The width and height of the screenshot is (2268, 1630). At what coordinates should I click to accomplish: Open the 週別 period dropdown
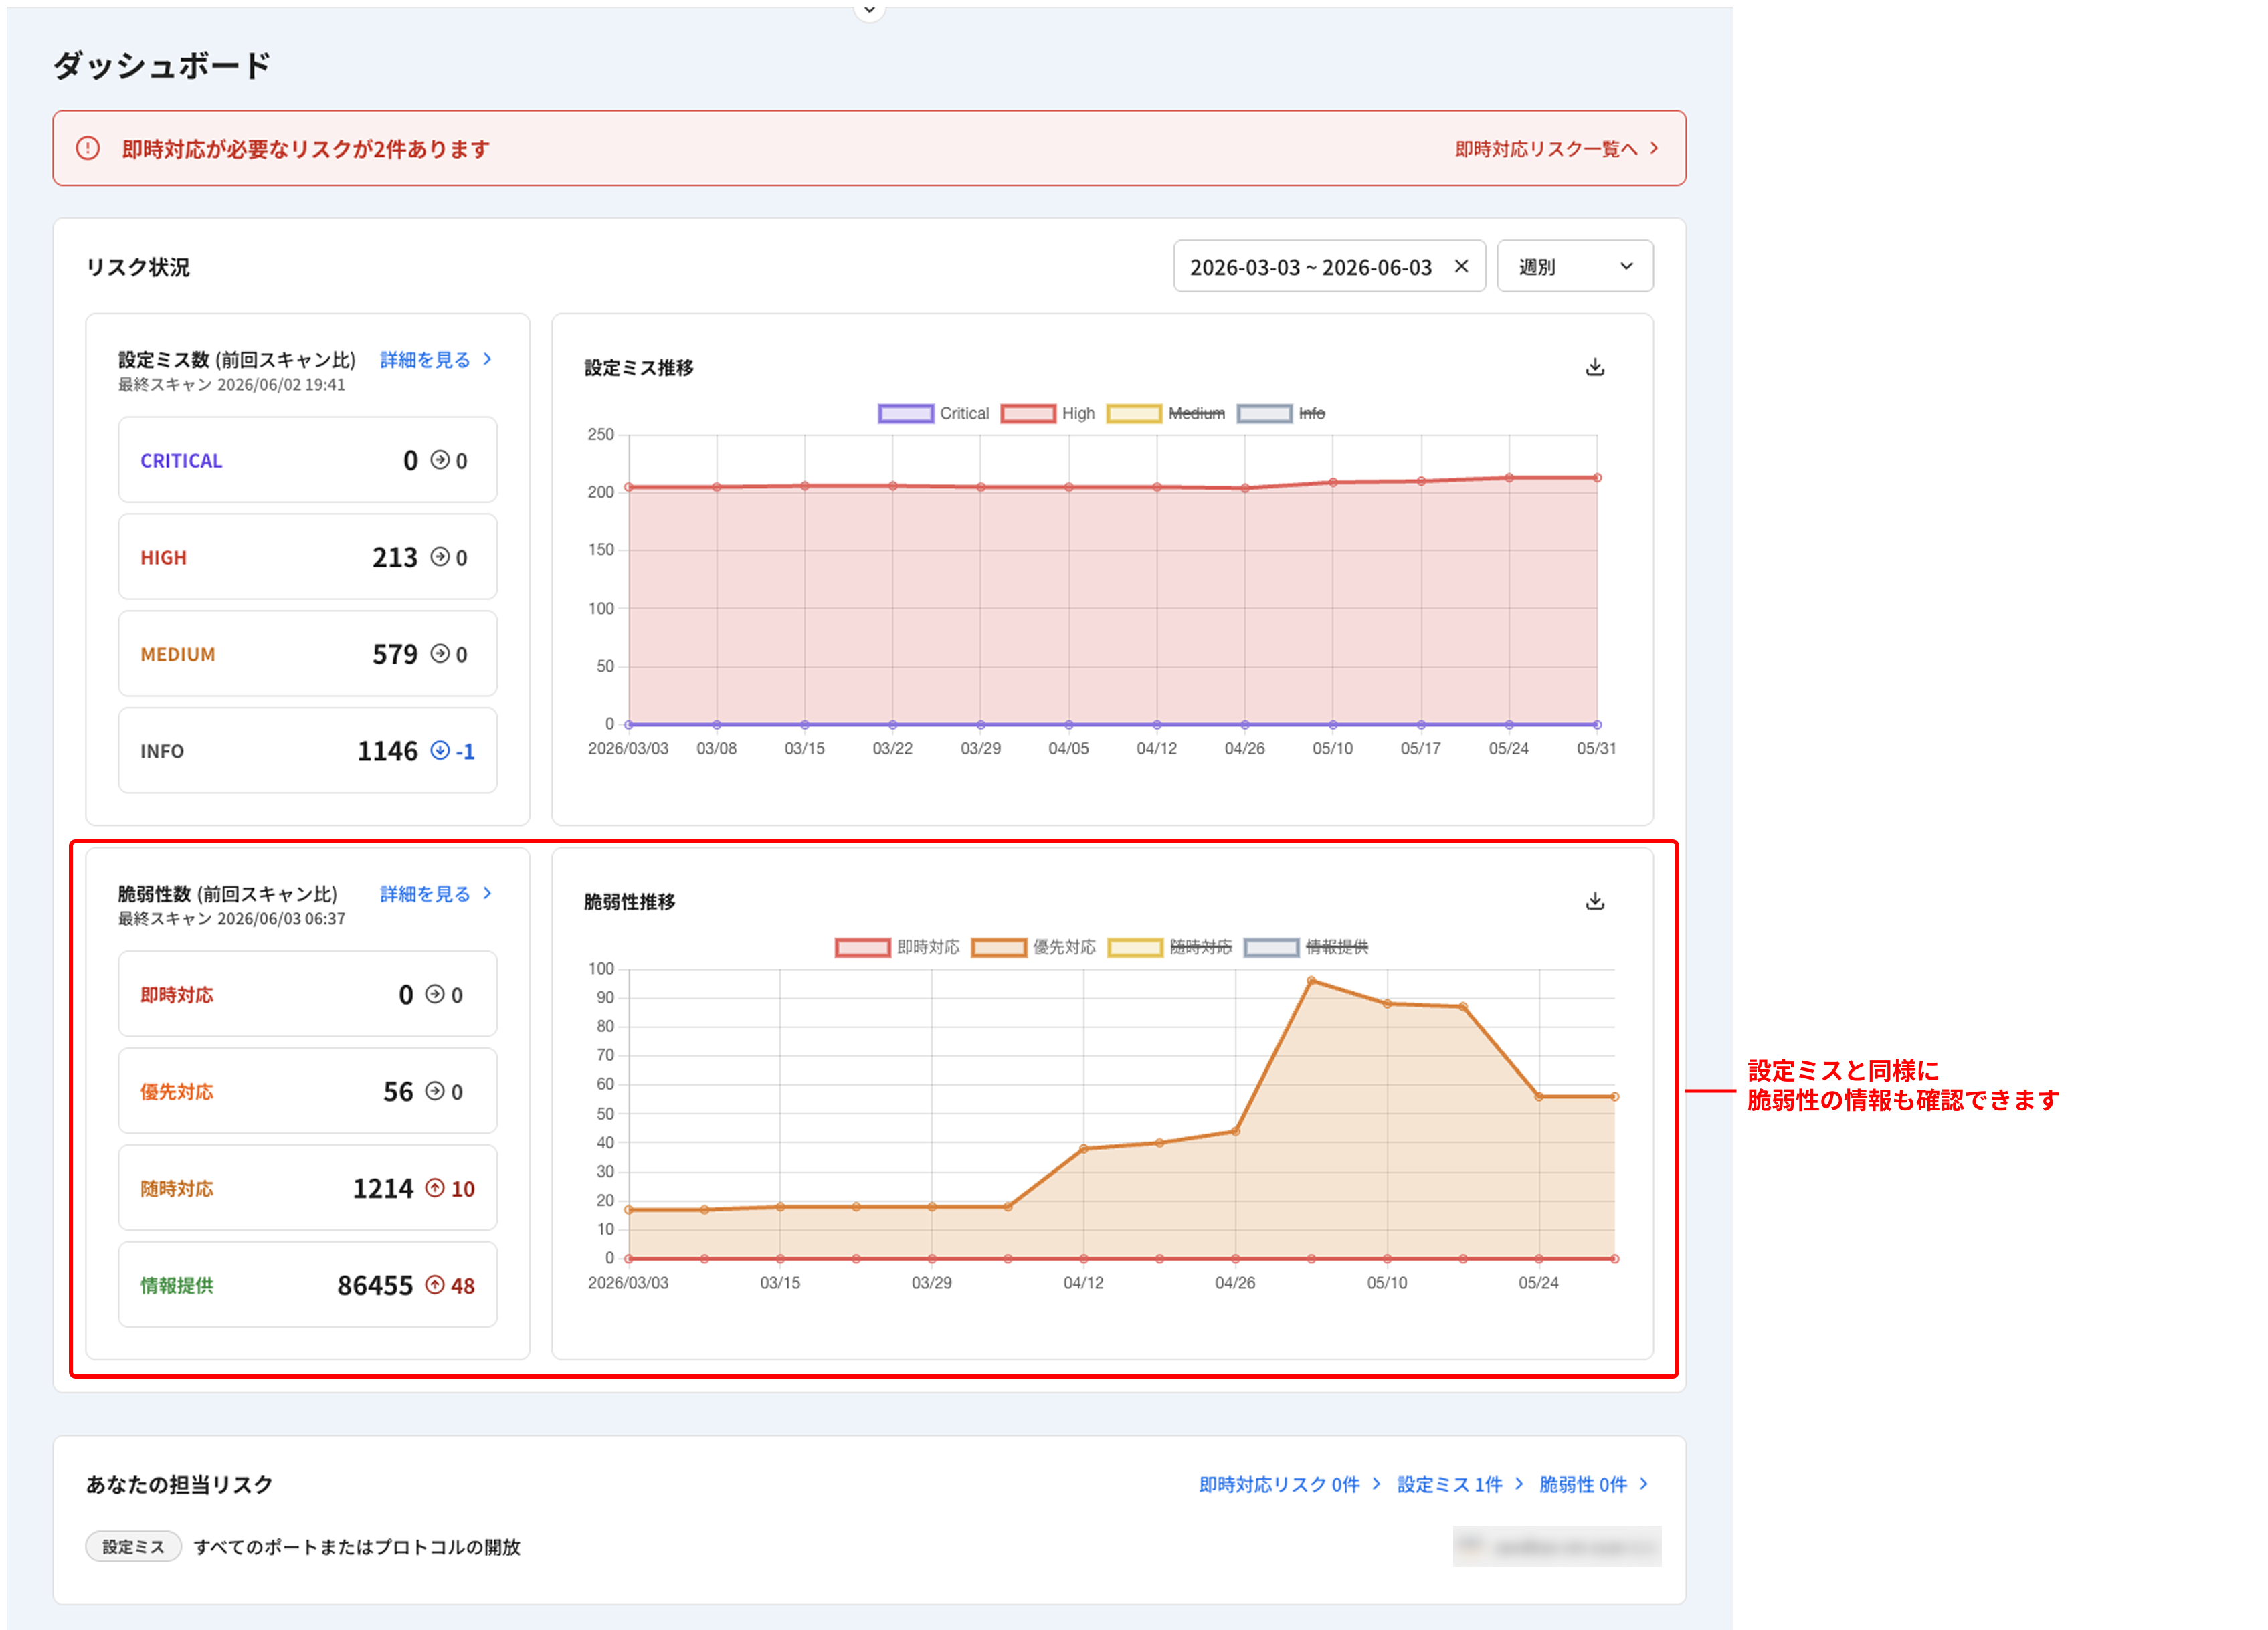(1575, 266)
